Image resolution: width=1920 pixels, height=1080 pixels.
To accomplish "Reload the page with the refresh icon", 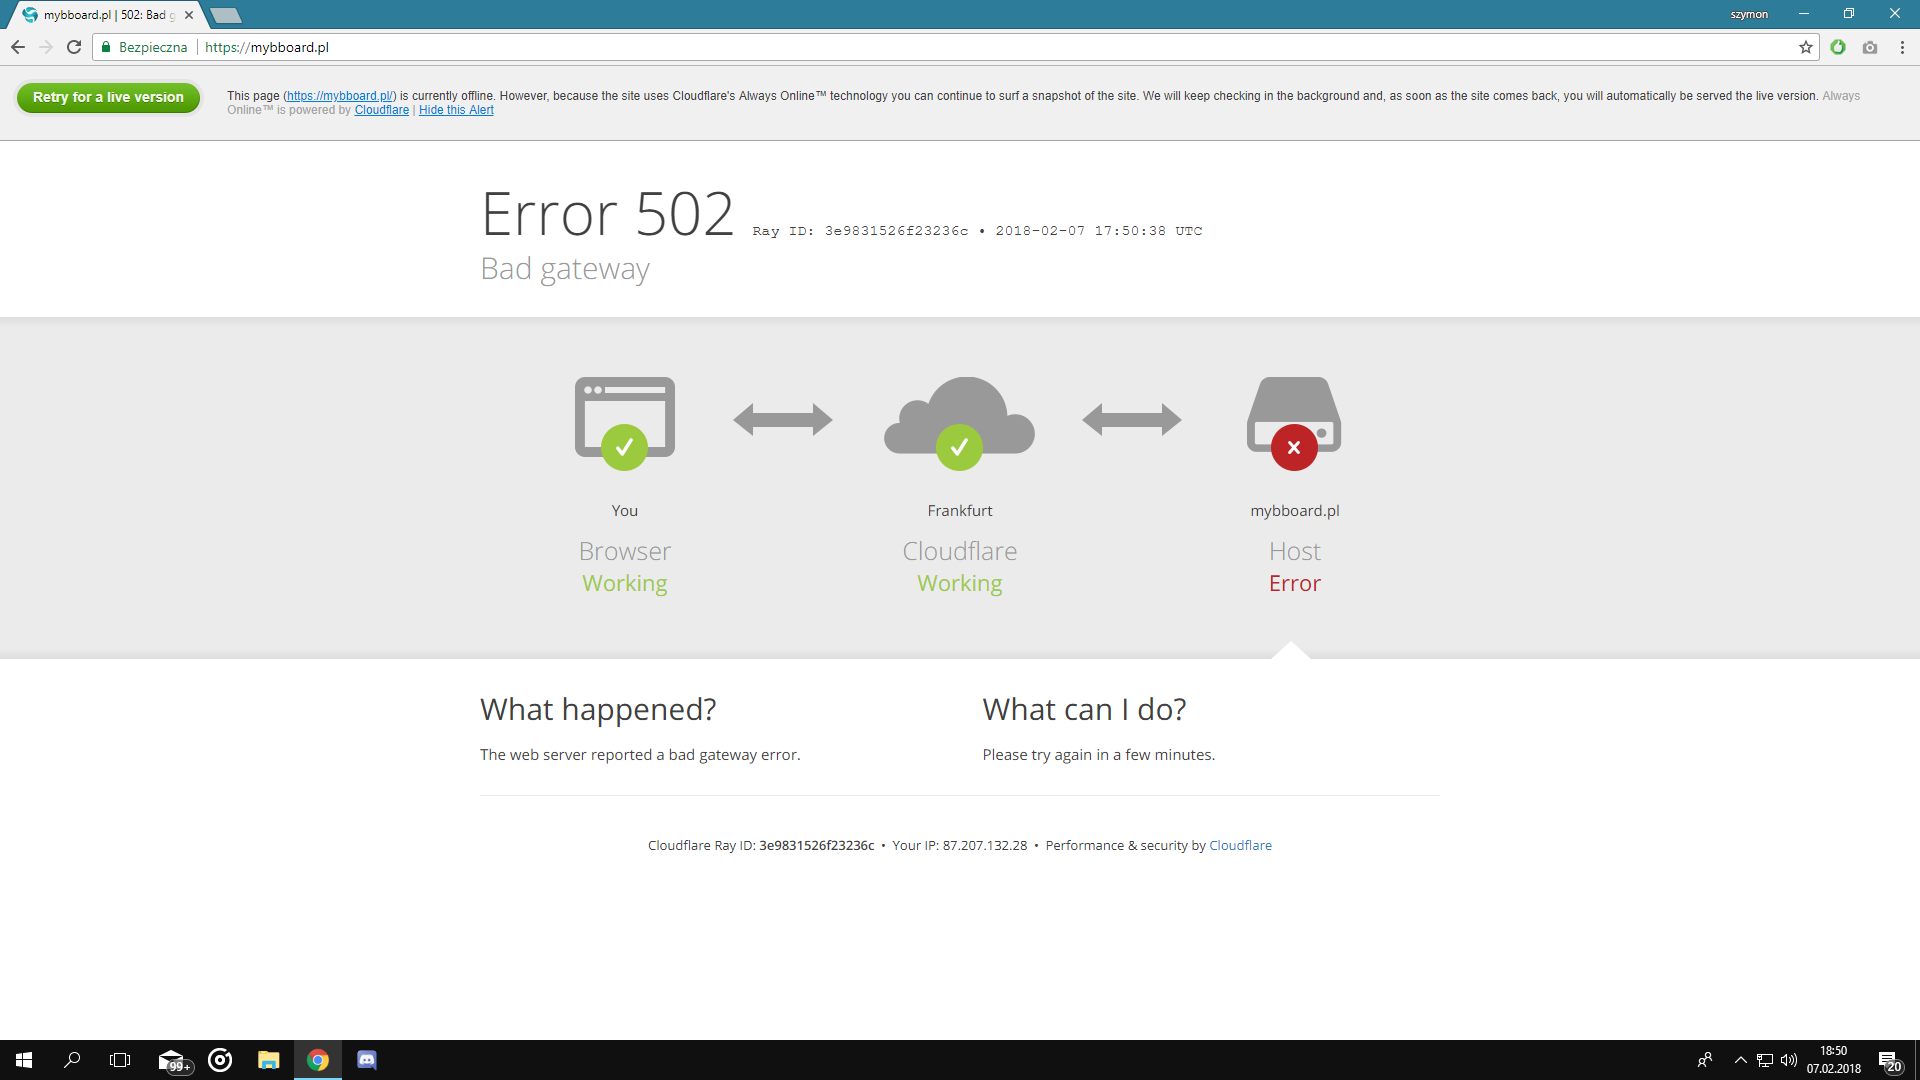I will [x=74, y=47].
